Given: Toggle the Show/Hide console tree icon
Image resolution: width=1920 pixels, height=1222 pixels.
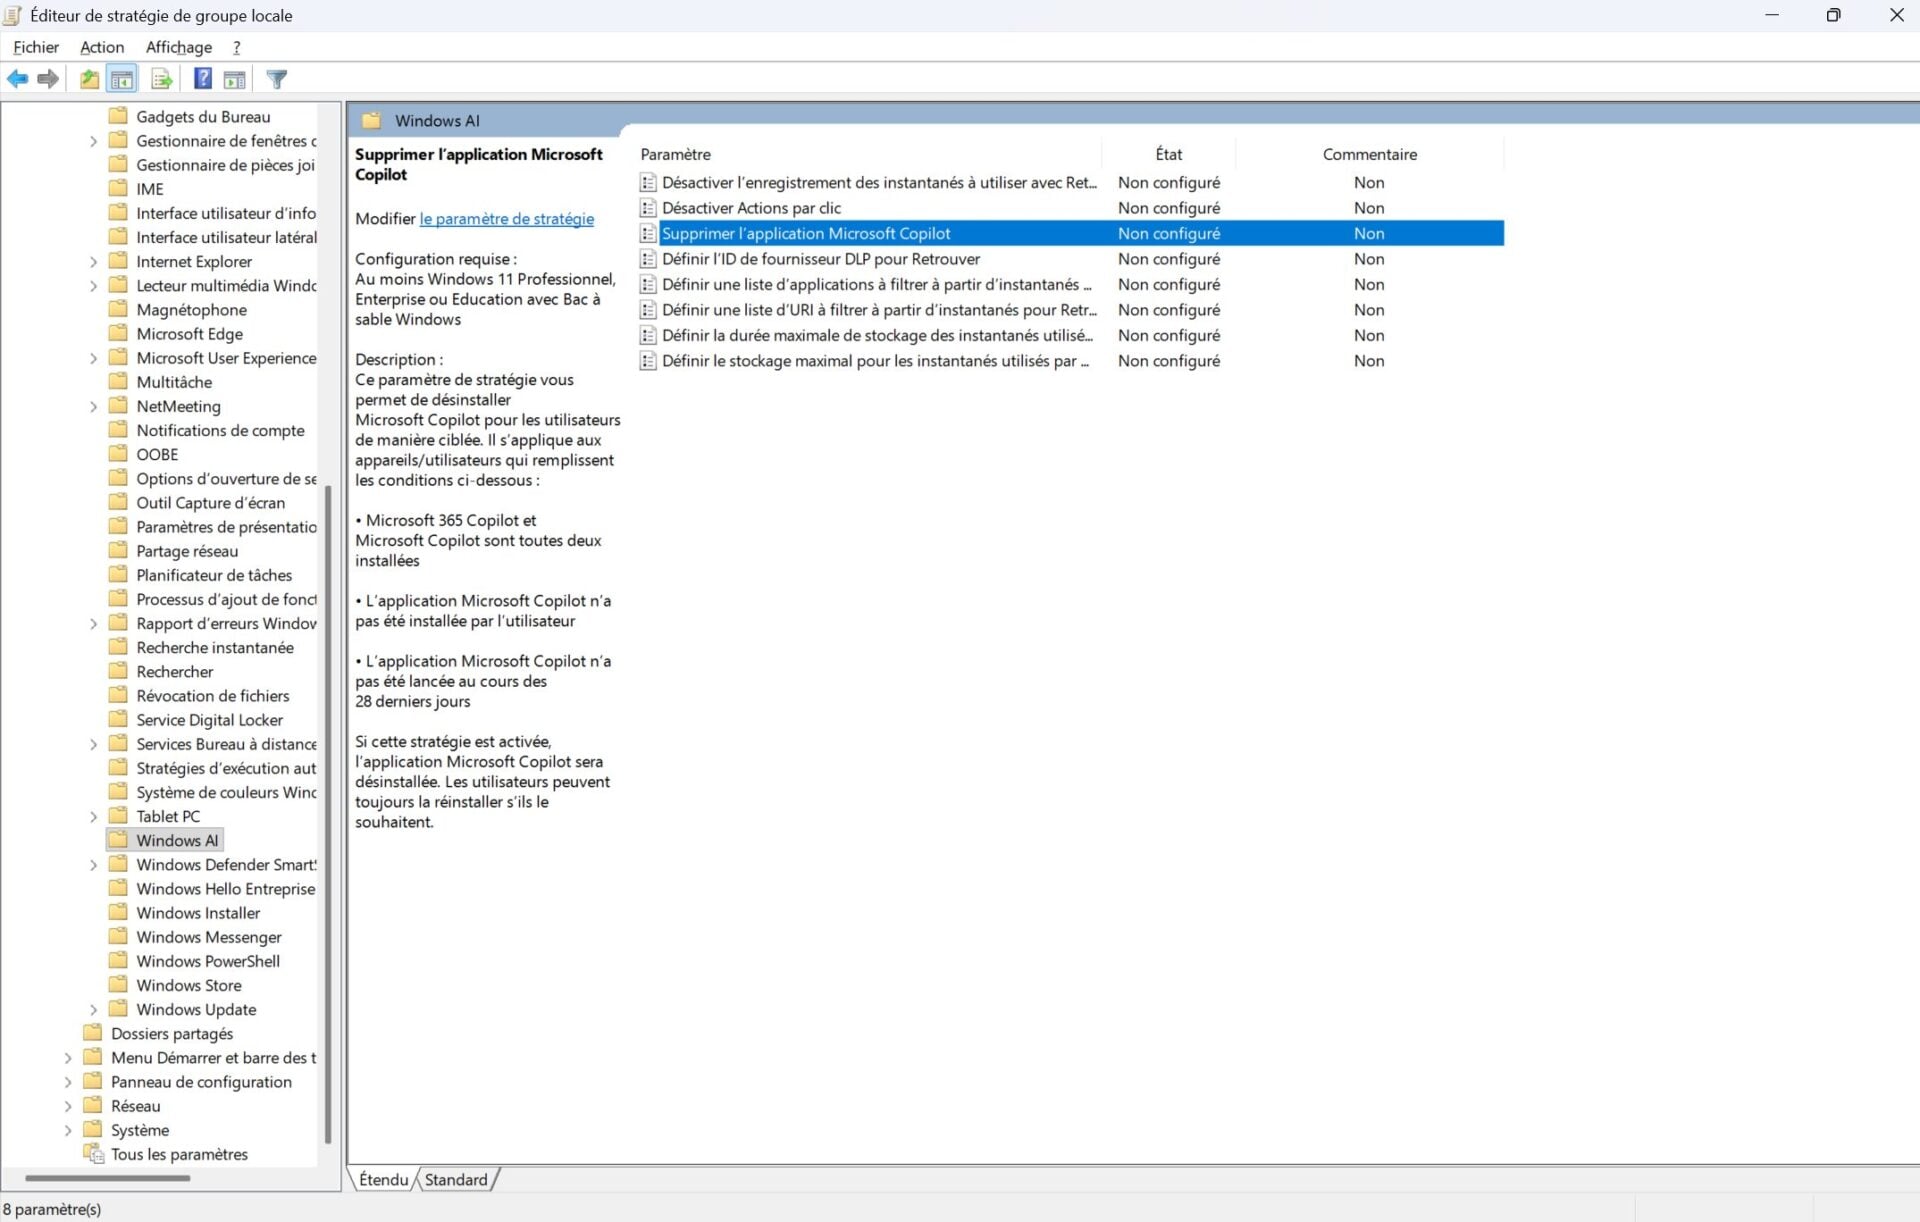Looking at the screenshot, I should pyautogui.click(x=122, y=79).
